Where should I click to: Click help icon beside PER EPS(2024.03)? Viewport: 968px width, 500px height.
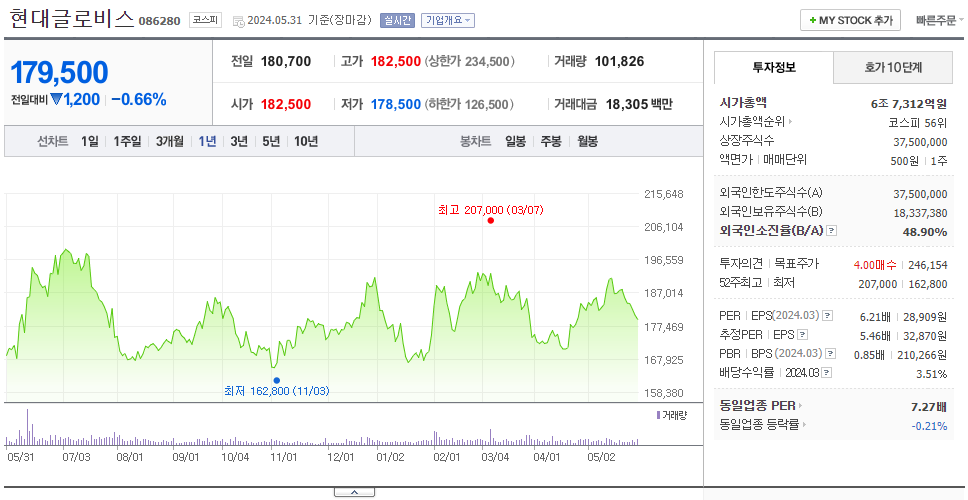click(828, 316)
